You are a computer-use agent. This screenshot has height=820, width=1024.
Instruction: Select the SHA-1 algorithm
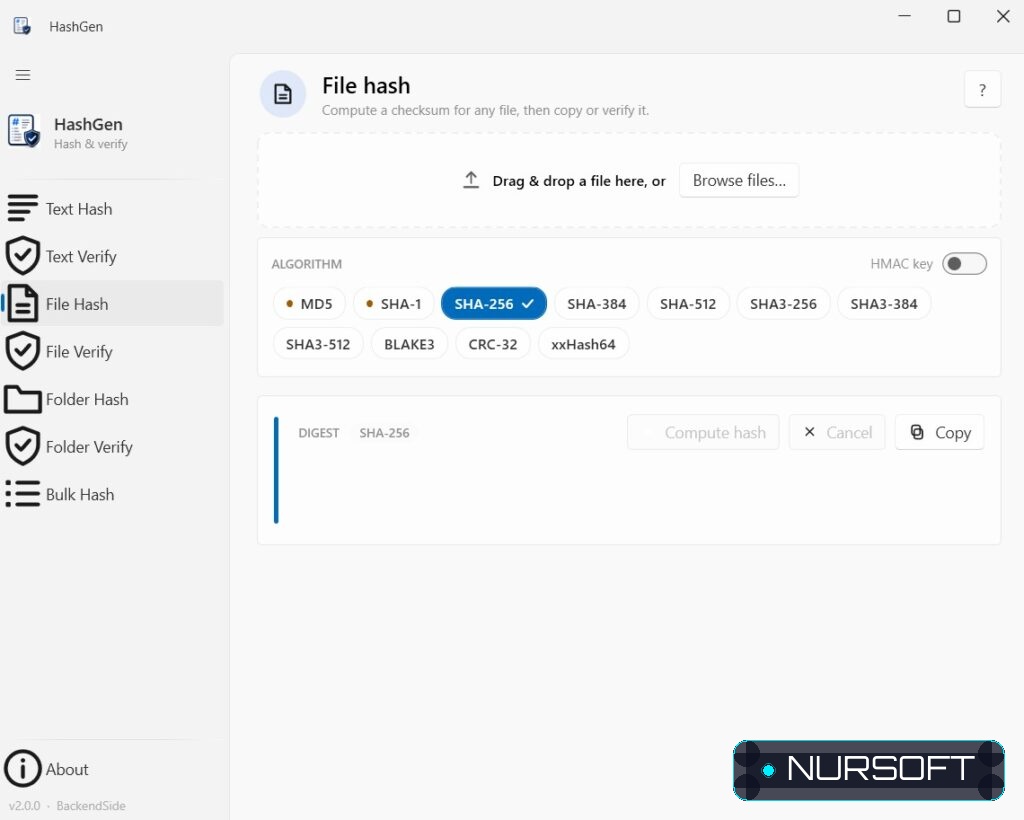click(394, 304)
